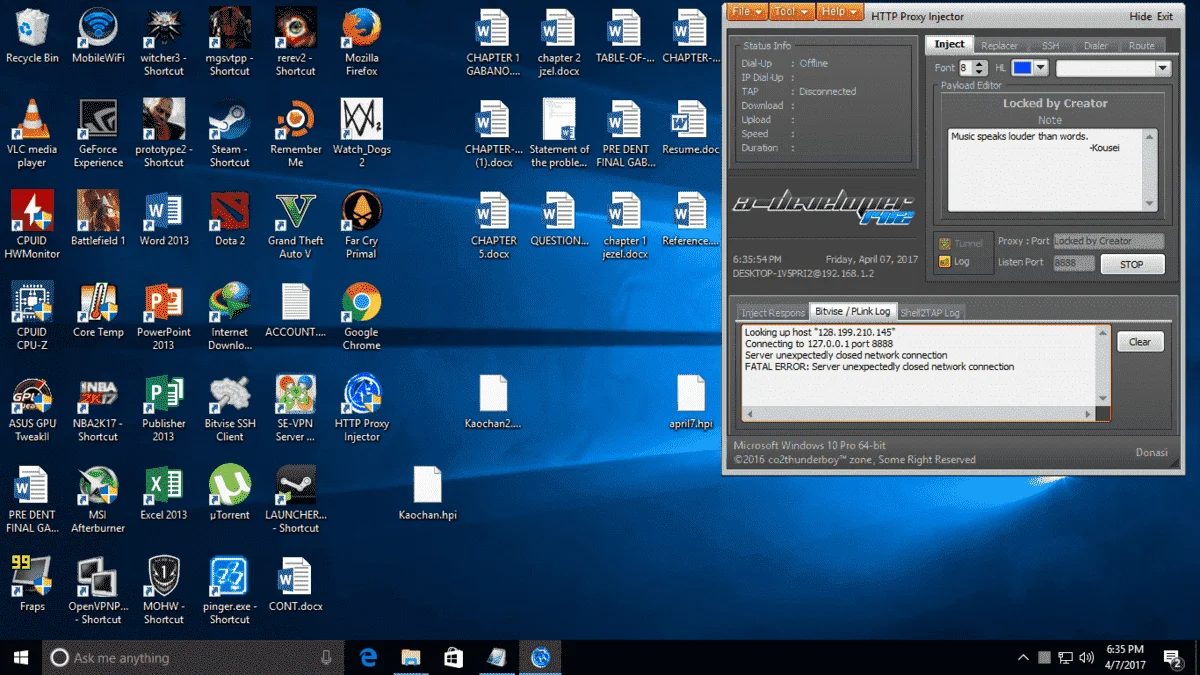
Task: Click the log scrollbar down arrow
Action: point(1103,398)
